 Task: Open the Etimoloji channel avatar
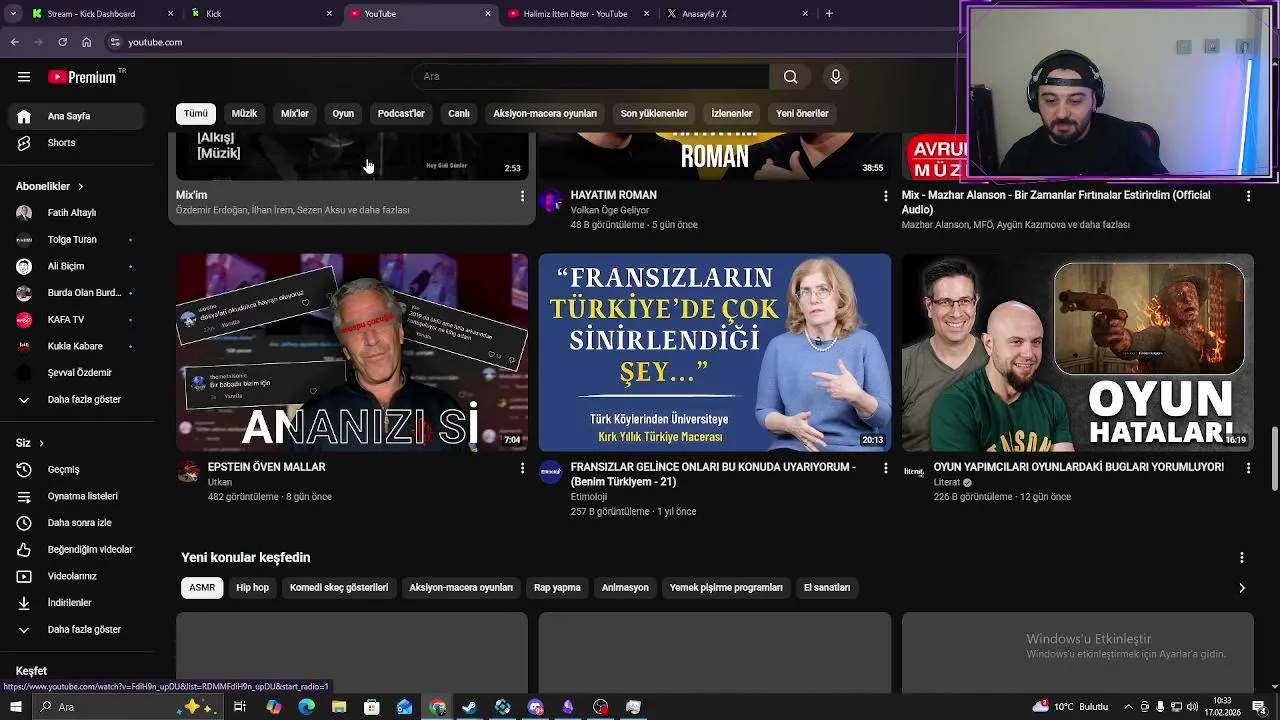click(551, 472)
